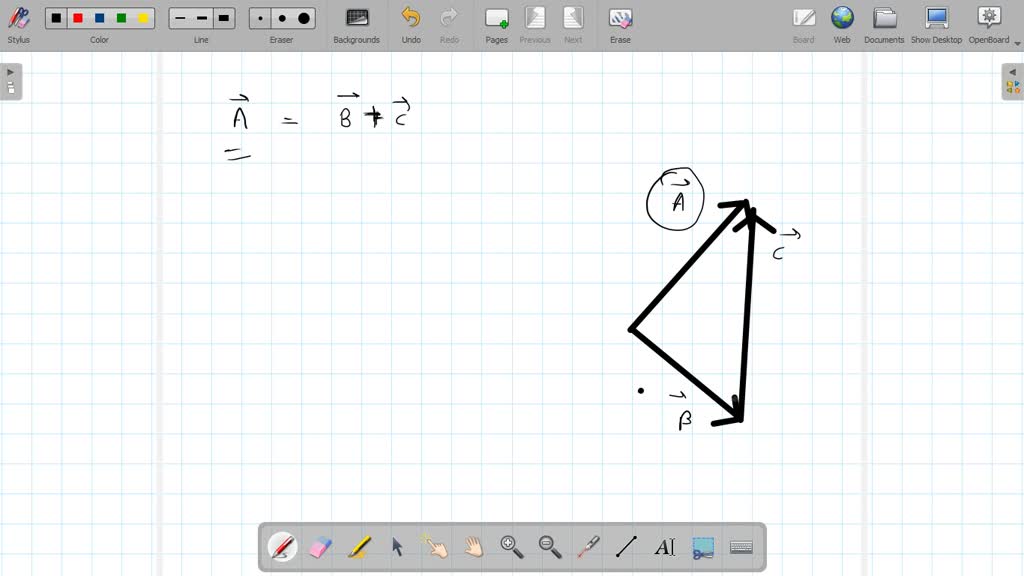Select the Write Text tool
Image resolution: width=1024 pixels, height=576 pixels.
[x=665, y=546]
